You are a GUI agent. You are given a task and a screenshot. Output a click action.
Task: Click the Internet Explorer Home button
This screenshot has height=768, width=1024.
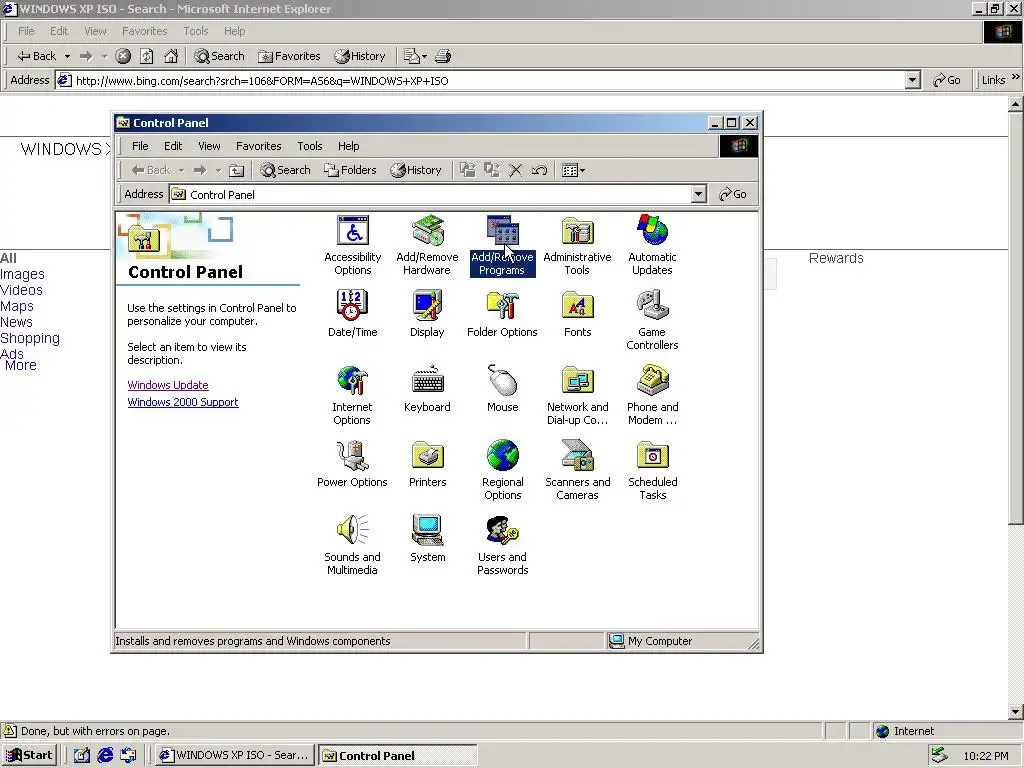[171, 56]
